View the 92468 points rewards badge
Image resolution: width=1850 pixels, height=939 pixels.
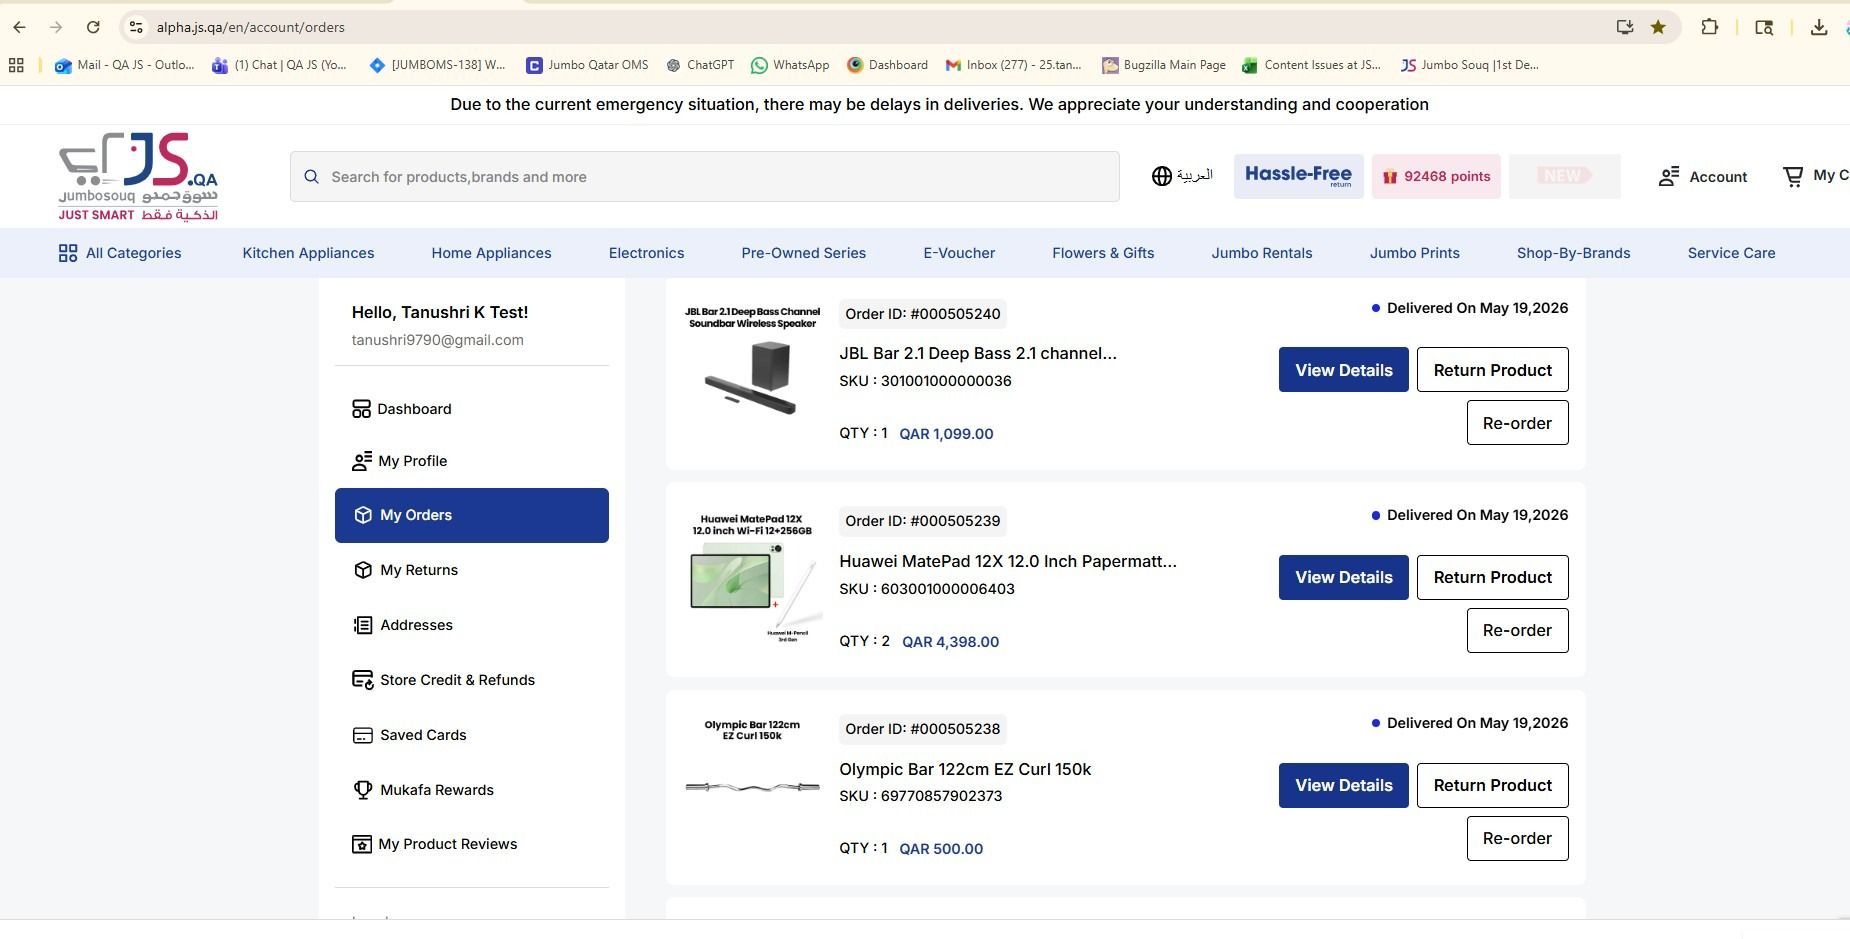1436,176
